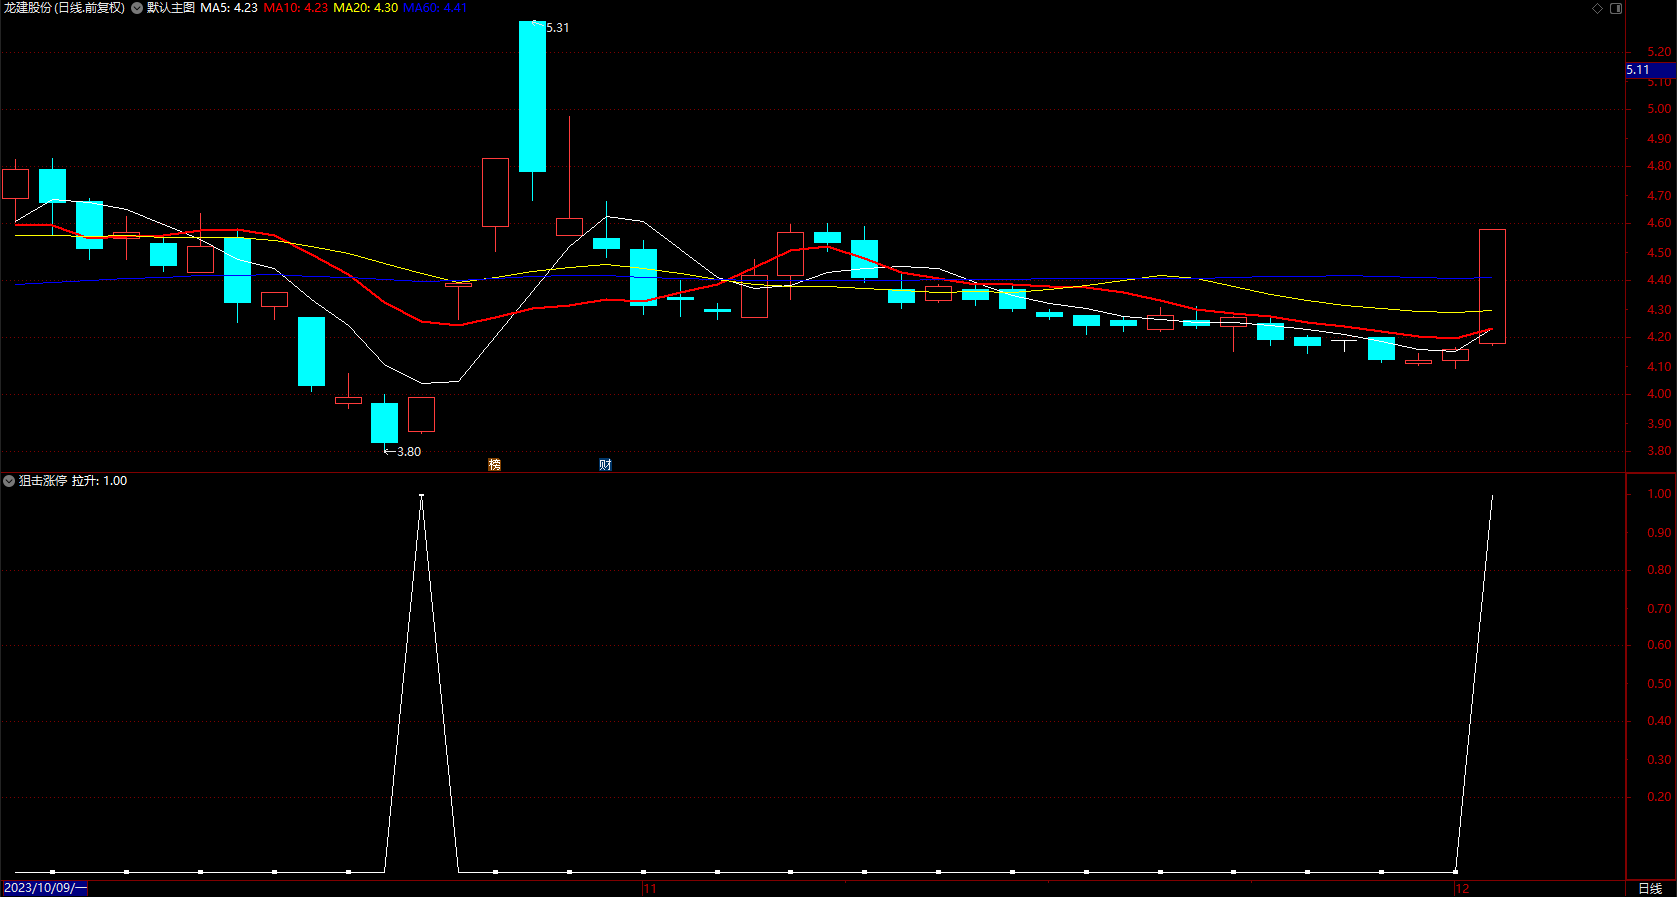The image size is (1677, 897).
Task: Click the first indicator spike peak at 1.00
Action: 421,495
